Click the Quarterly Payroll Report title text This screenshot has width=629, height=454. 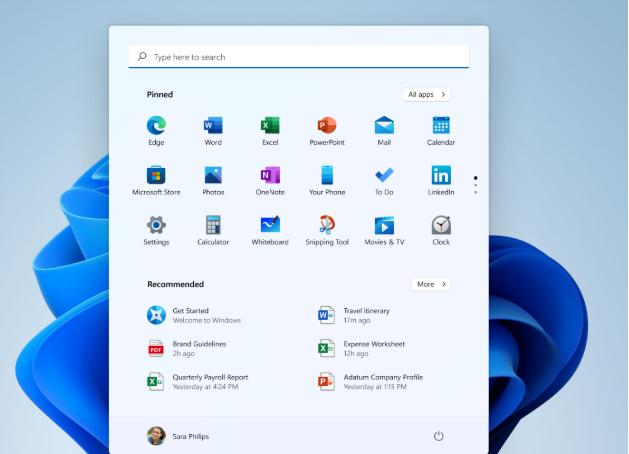210,377
